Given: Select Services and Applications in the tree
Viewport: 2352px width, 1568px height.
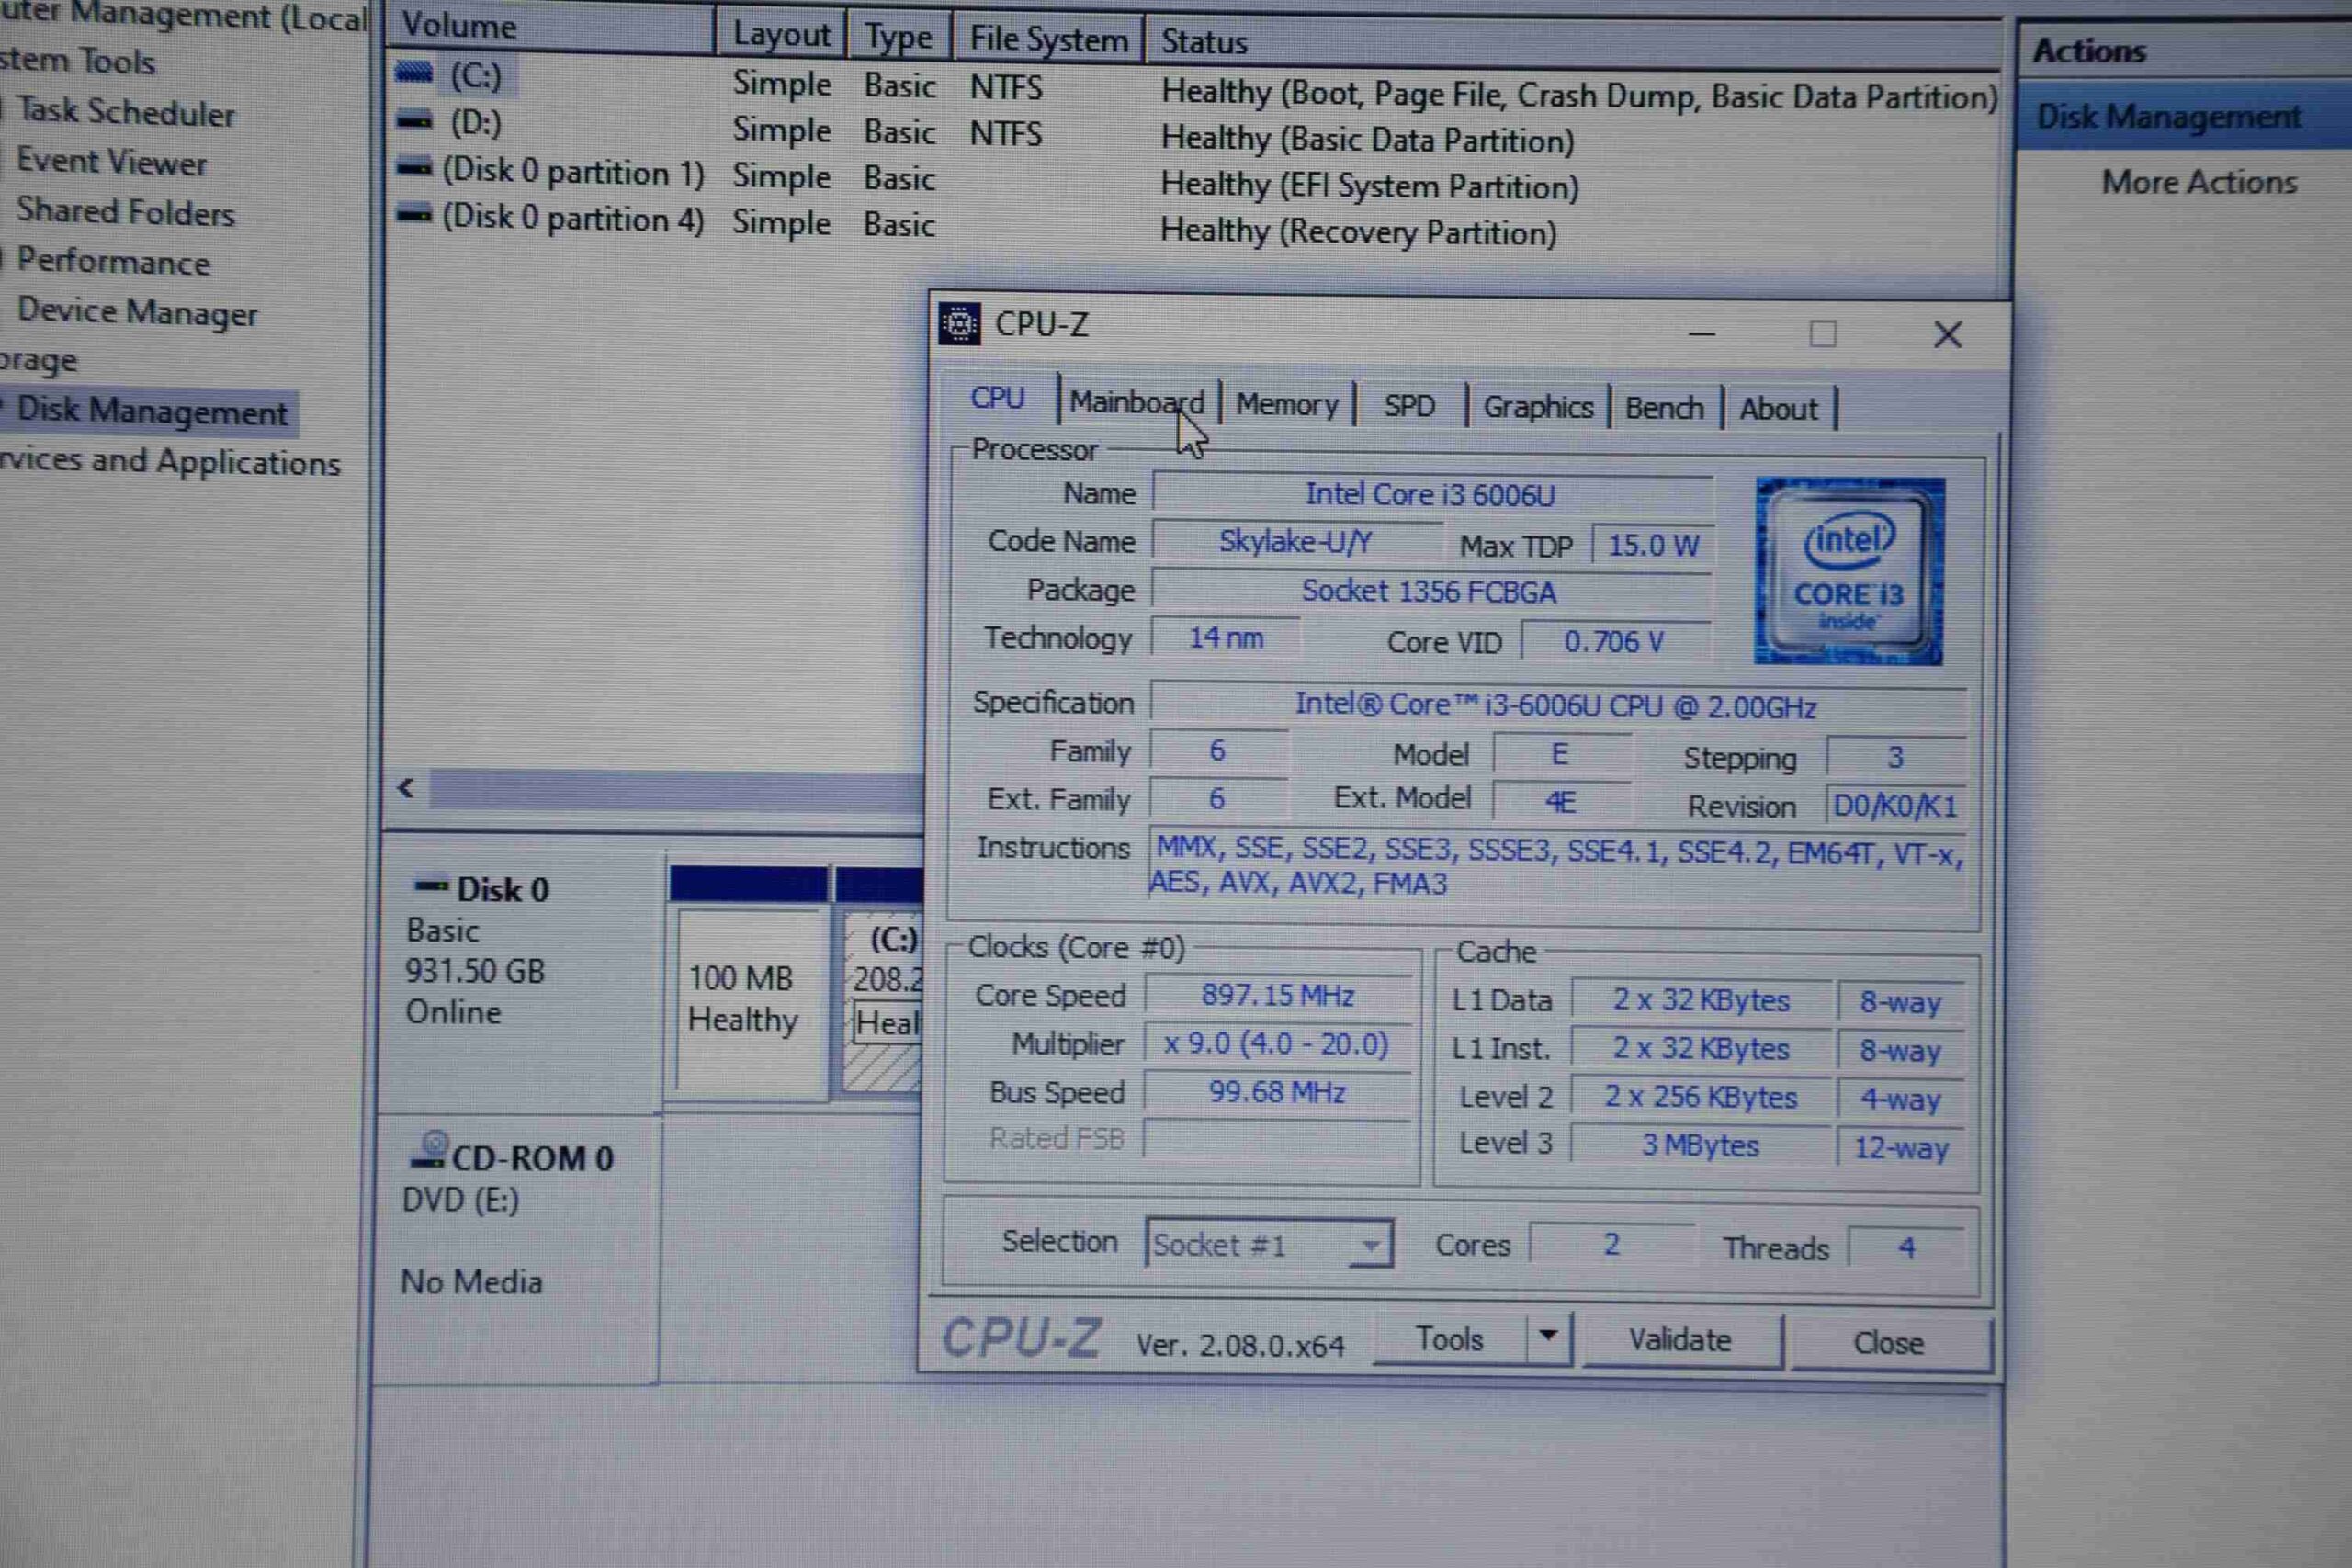Looking at the screenshot, I should (170, 461).
